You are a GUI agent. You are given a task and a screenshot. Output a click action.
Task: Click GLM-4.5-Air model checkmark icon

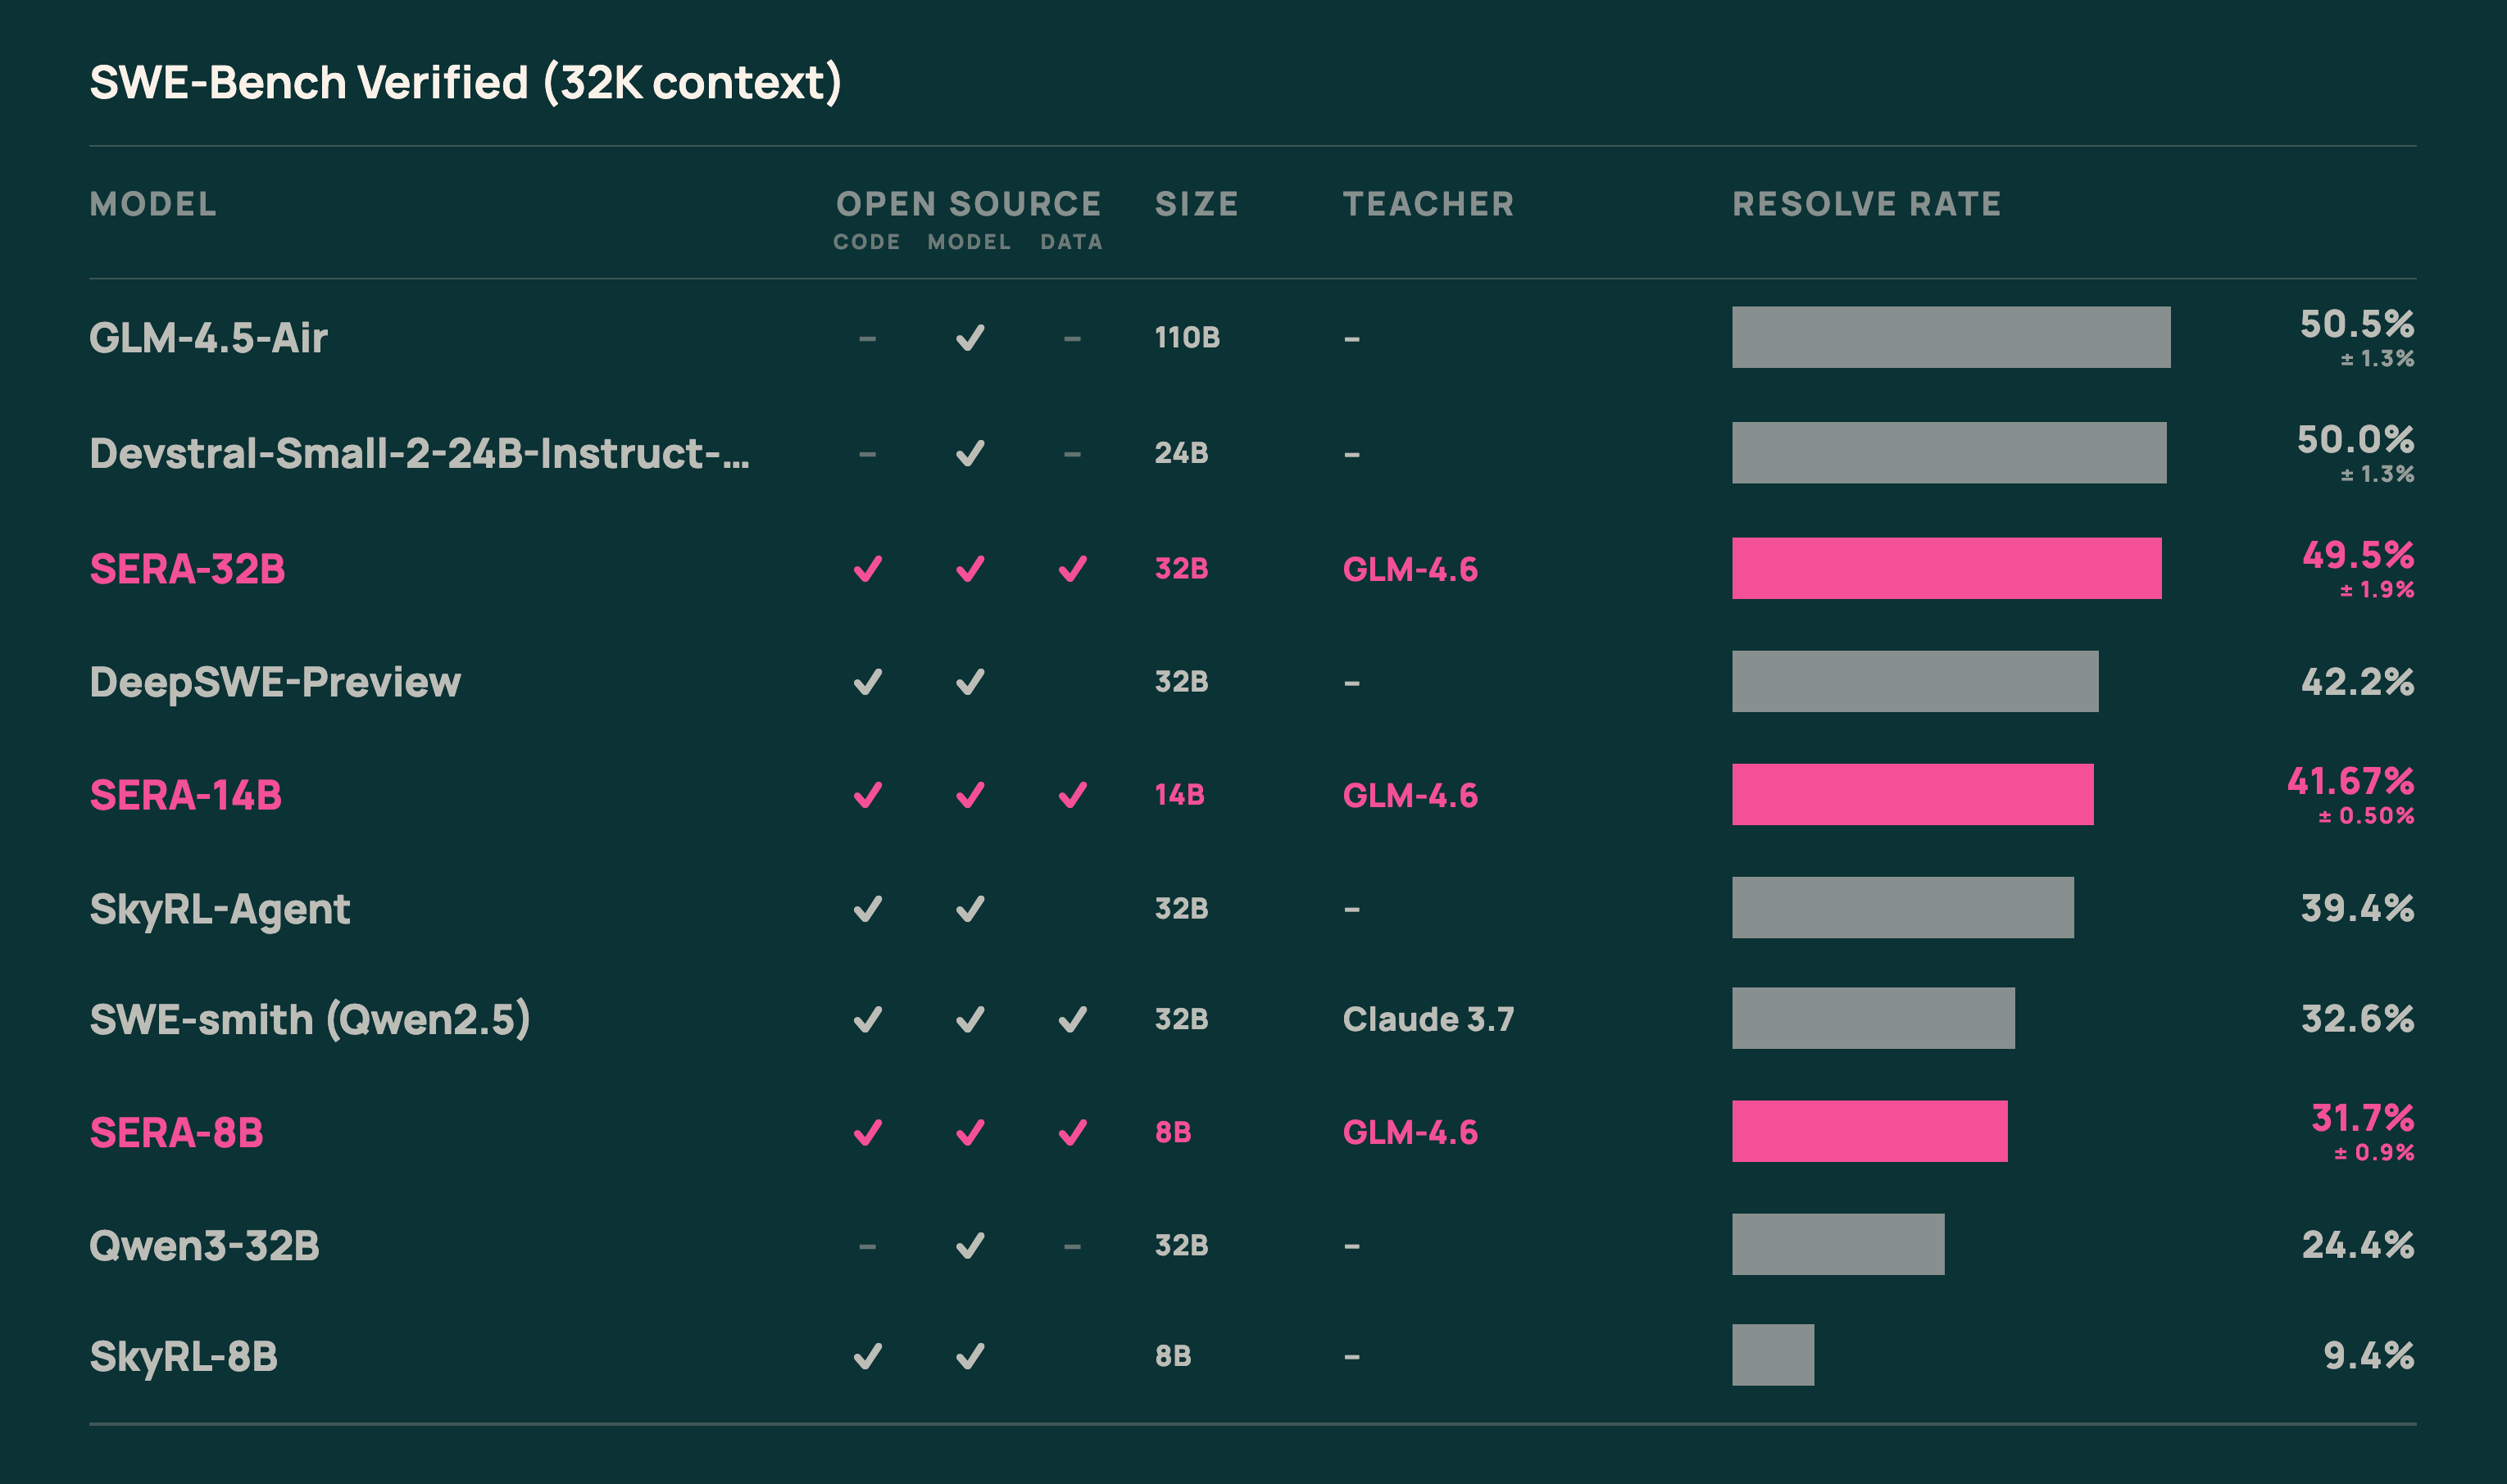click(970, 338)
